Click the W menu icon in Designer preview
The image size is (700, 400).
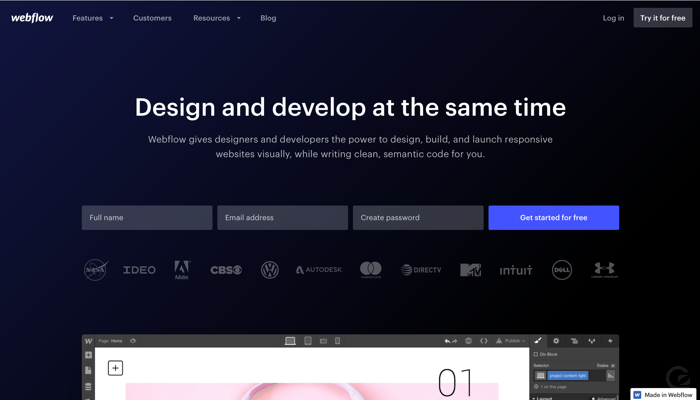(x=88, y=341)
